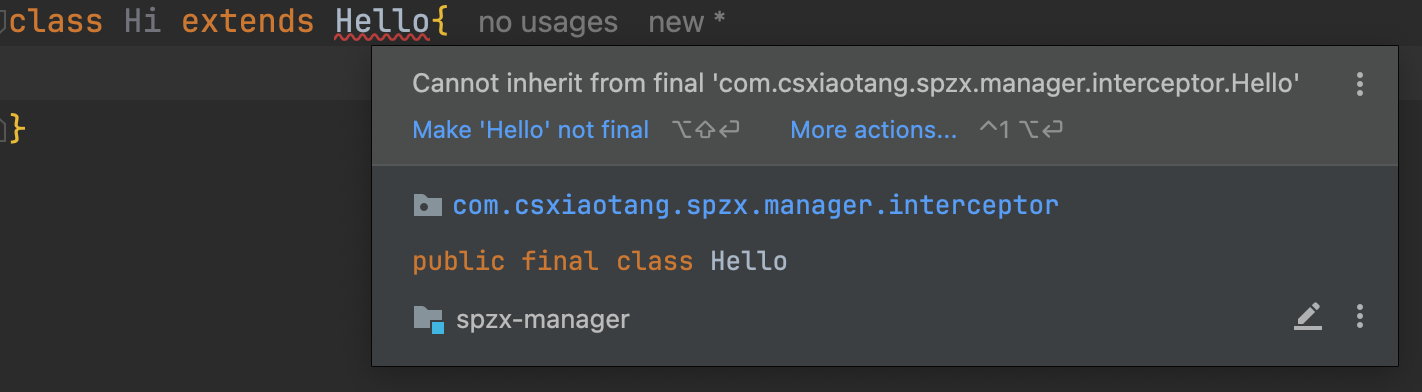Open the options menu beside the error message
The width and height of the screenshot is (1422, 392).
click(x=1359, y=84)
